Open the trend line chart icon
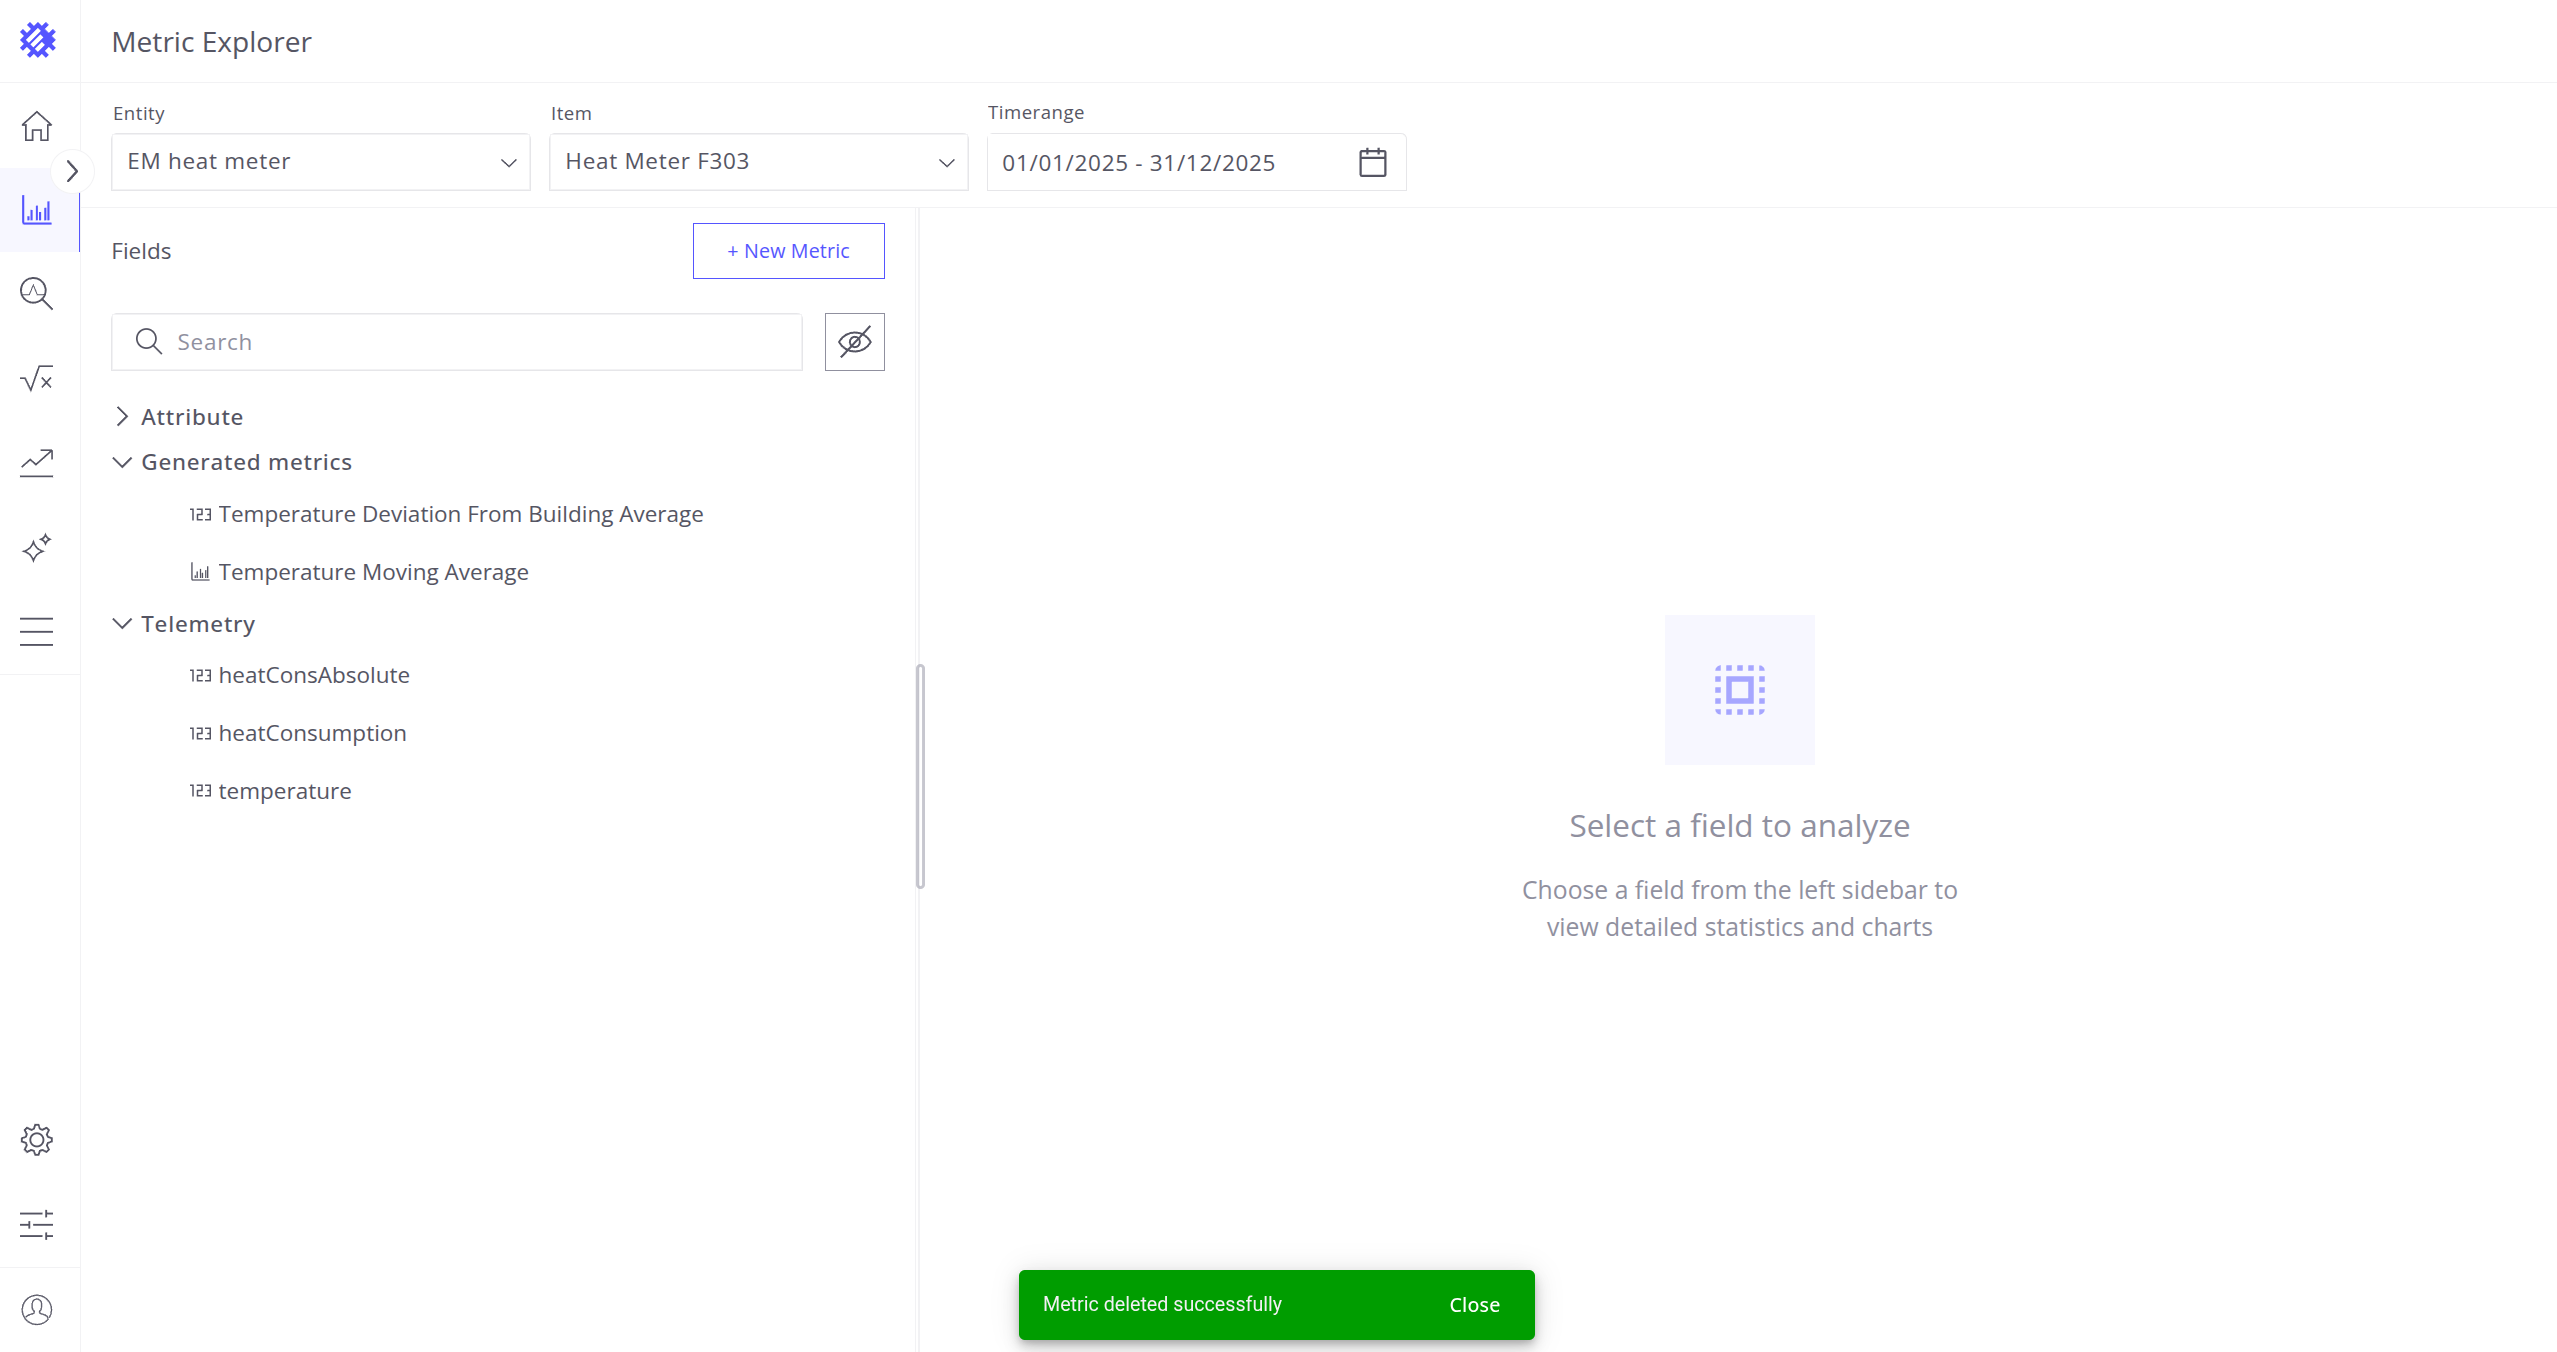Image resolution: width=2557 pixels, height=1352 pixels. 37,463
